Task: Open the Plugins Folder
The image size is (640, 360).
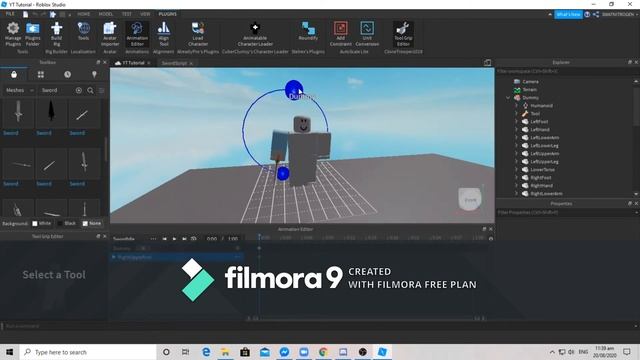Action: [33, 34]
